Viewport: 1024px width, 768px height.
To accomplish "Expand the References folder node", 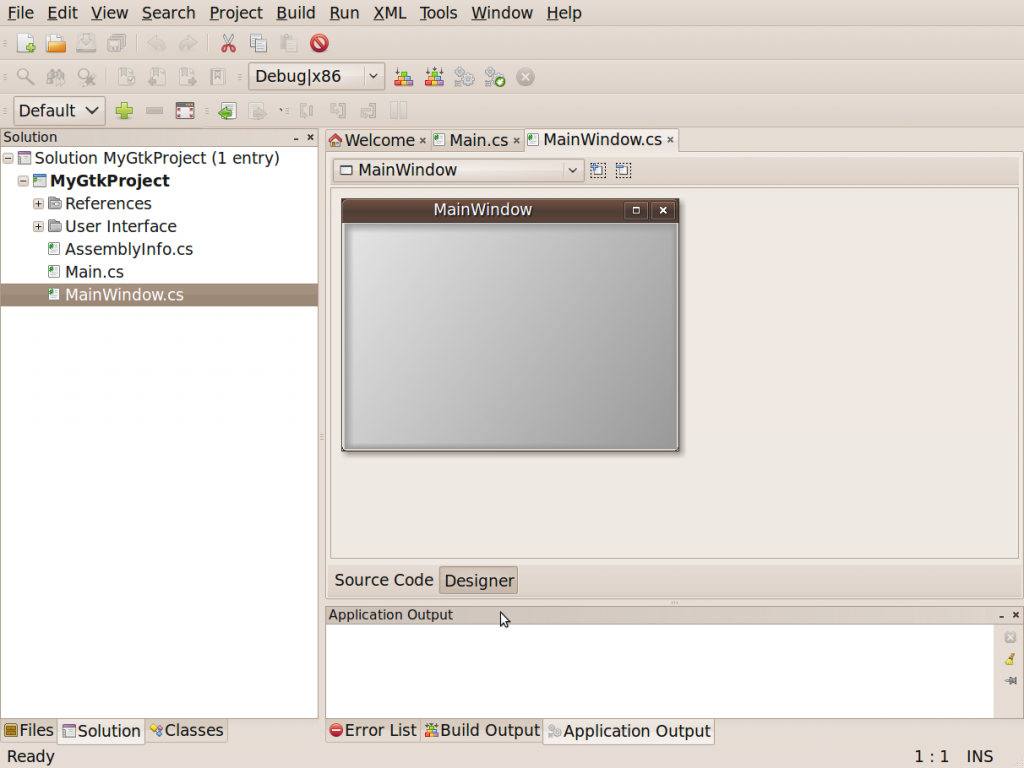I will click(x=39, y=204).
